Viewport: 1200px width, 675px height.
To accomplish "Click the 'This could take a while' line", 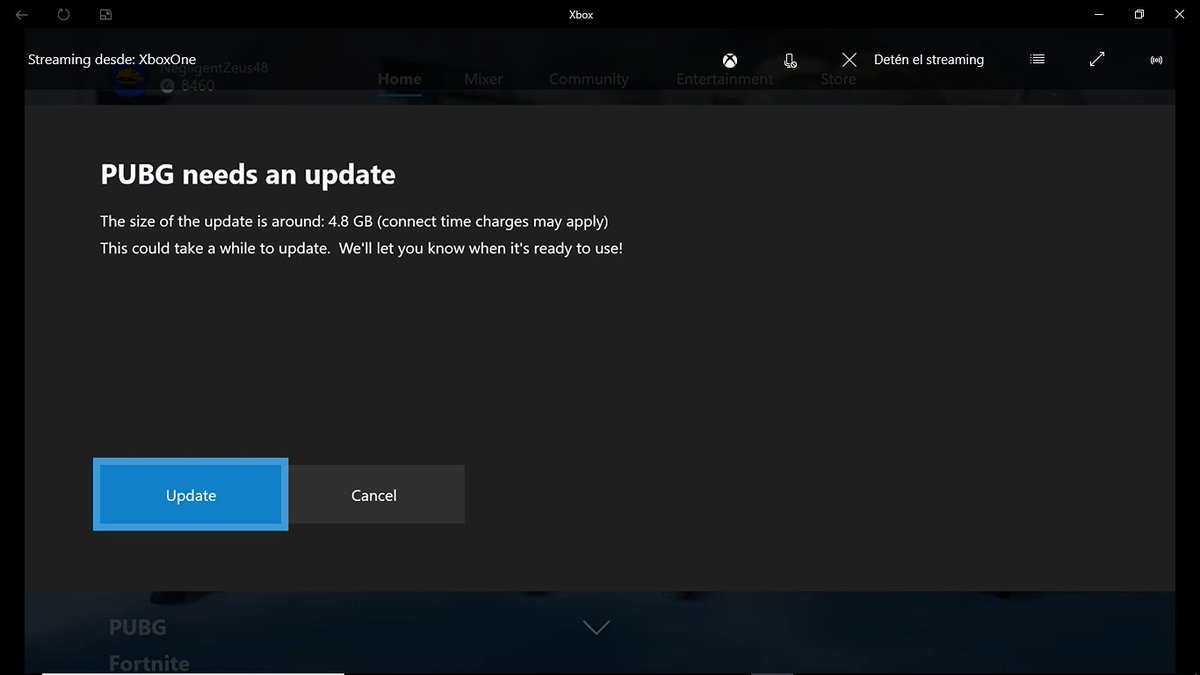I will coord(361,248).
